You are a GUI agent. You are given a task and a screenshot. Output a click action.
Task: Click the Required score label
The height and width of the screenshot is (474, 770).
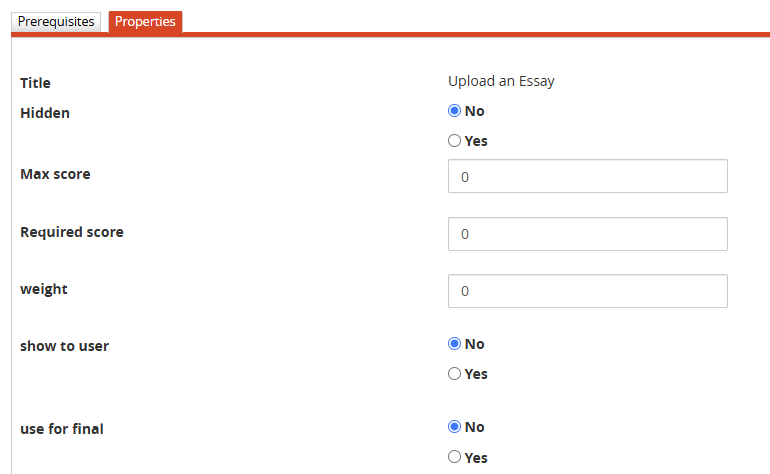click(x=72, y=232)
